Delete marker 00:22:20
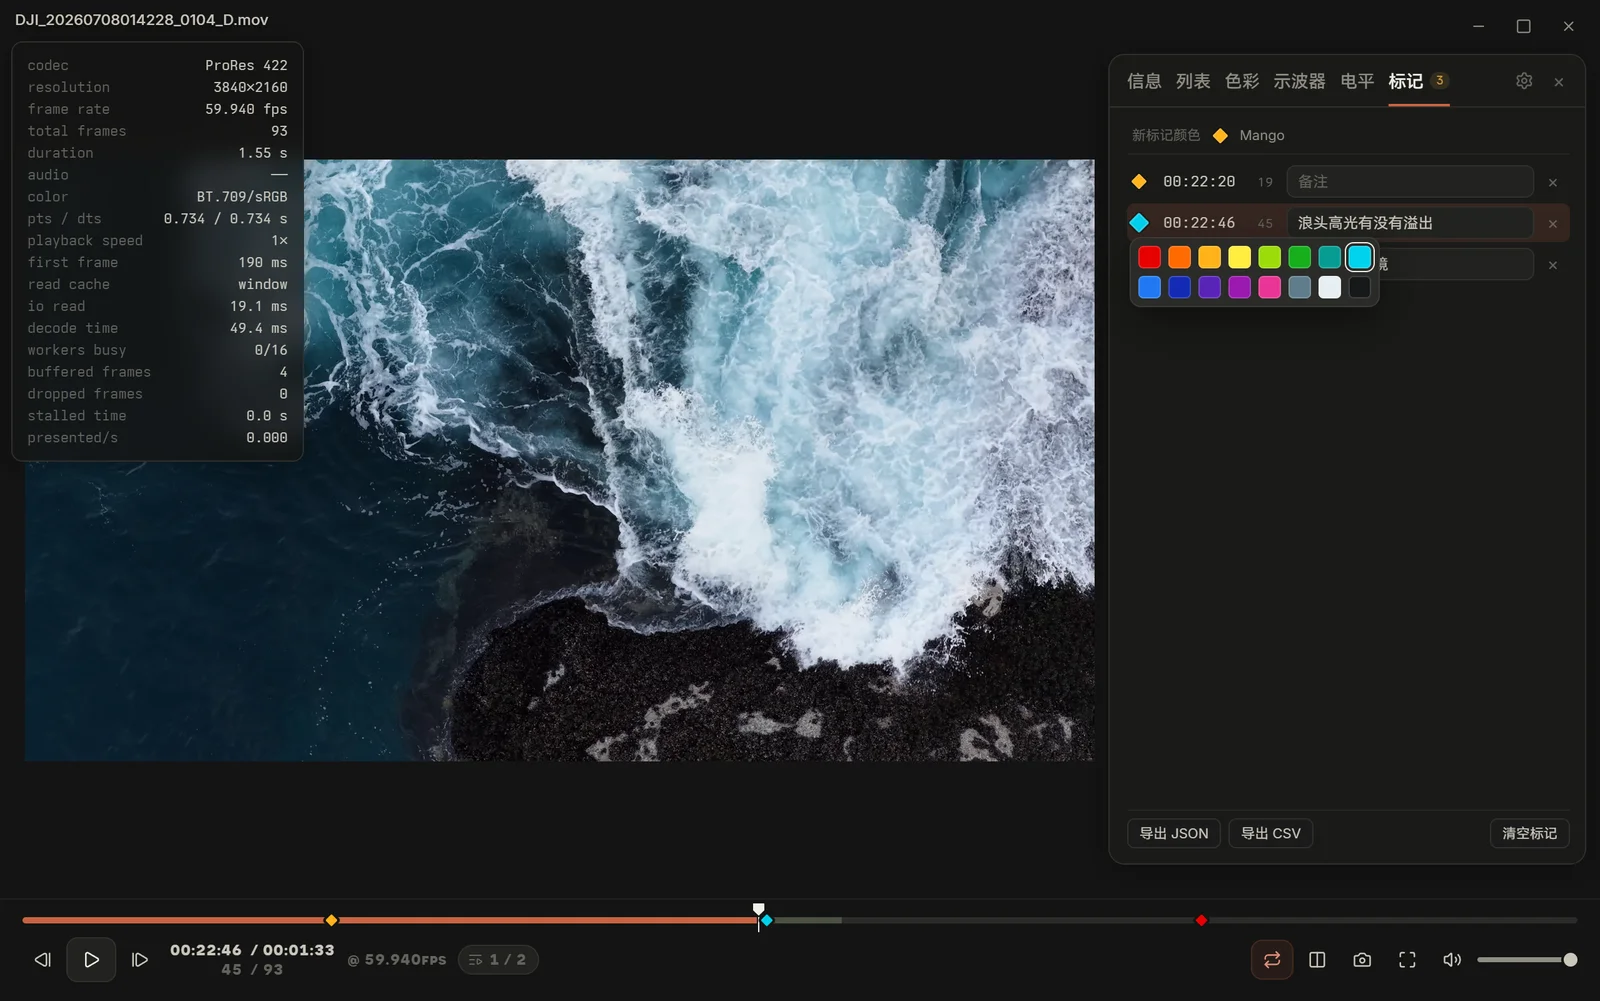The height and width of the screenshot is (1001, 1600). pyautogui.click(x=1553, y=183)
